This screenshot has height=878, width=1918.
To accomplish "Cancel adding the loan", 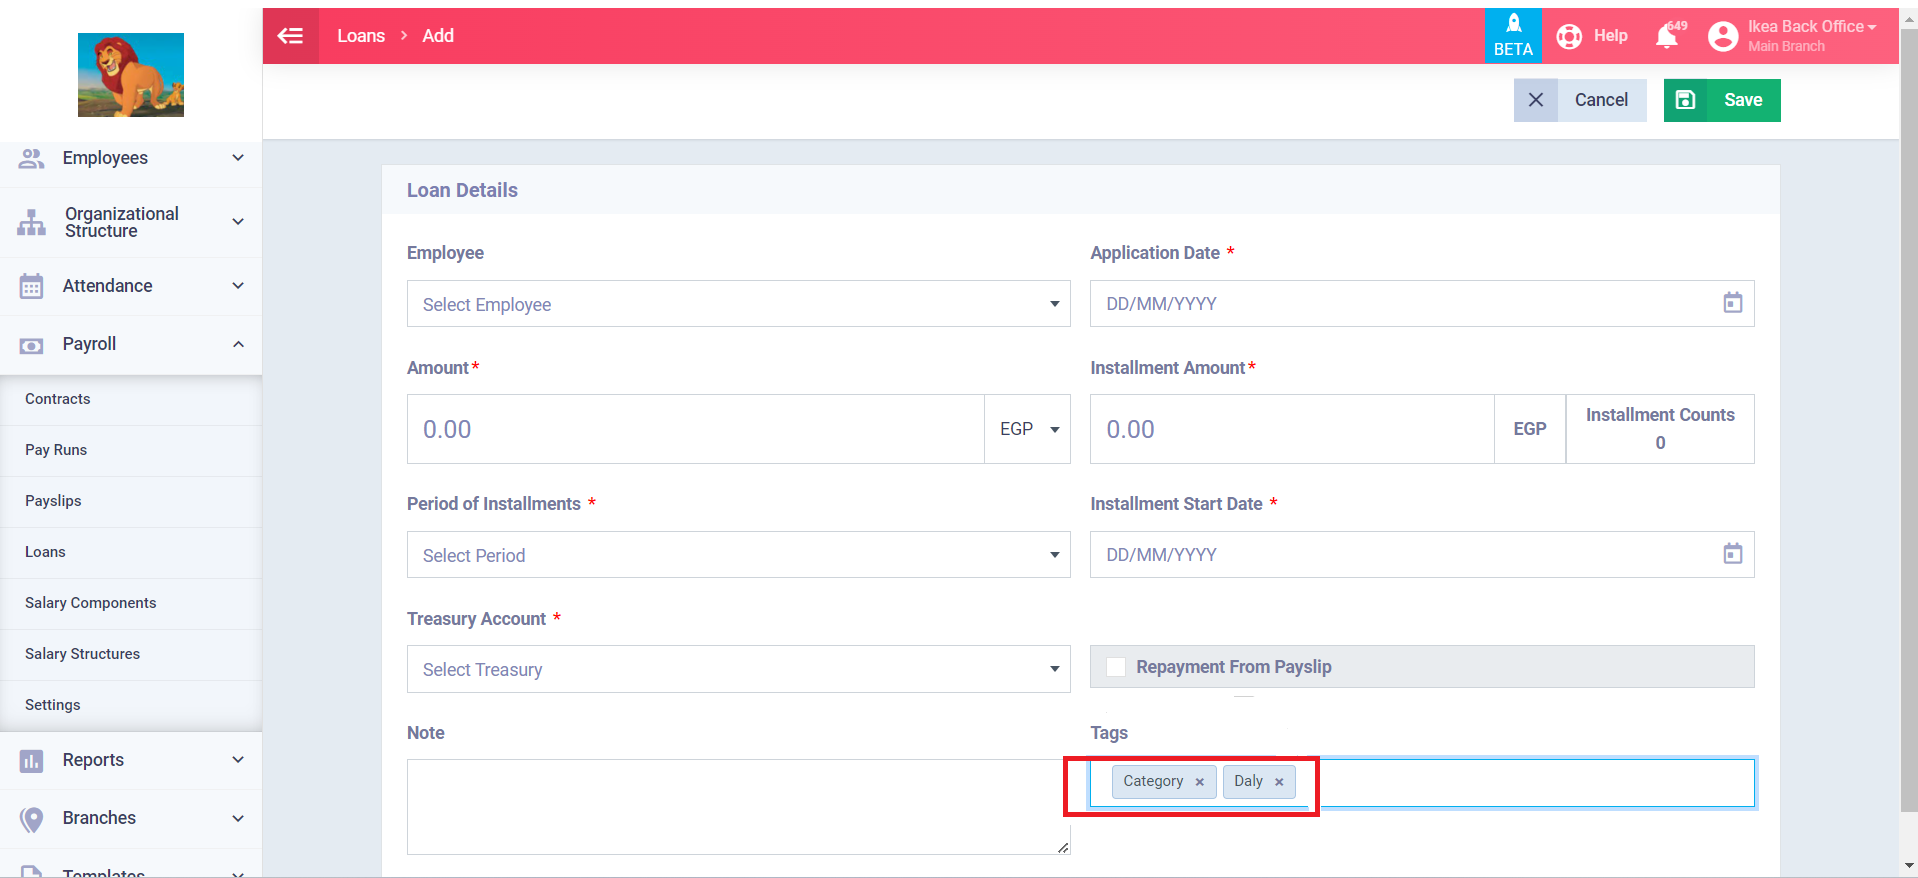I will pyautogui.click(x=1580, y=100).
